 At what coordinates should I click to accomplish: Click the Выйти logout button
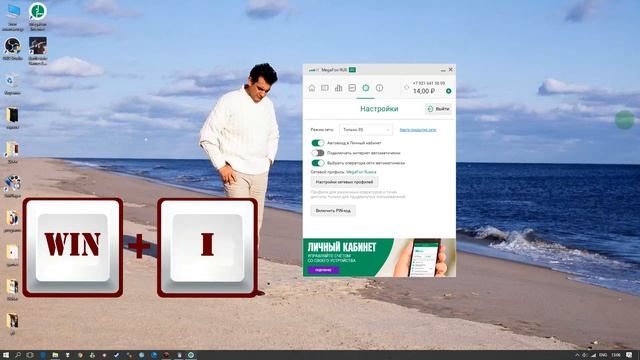(x=438, y=109)
